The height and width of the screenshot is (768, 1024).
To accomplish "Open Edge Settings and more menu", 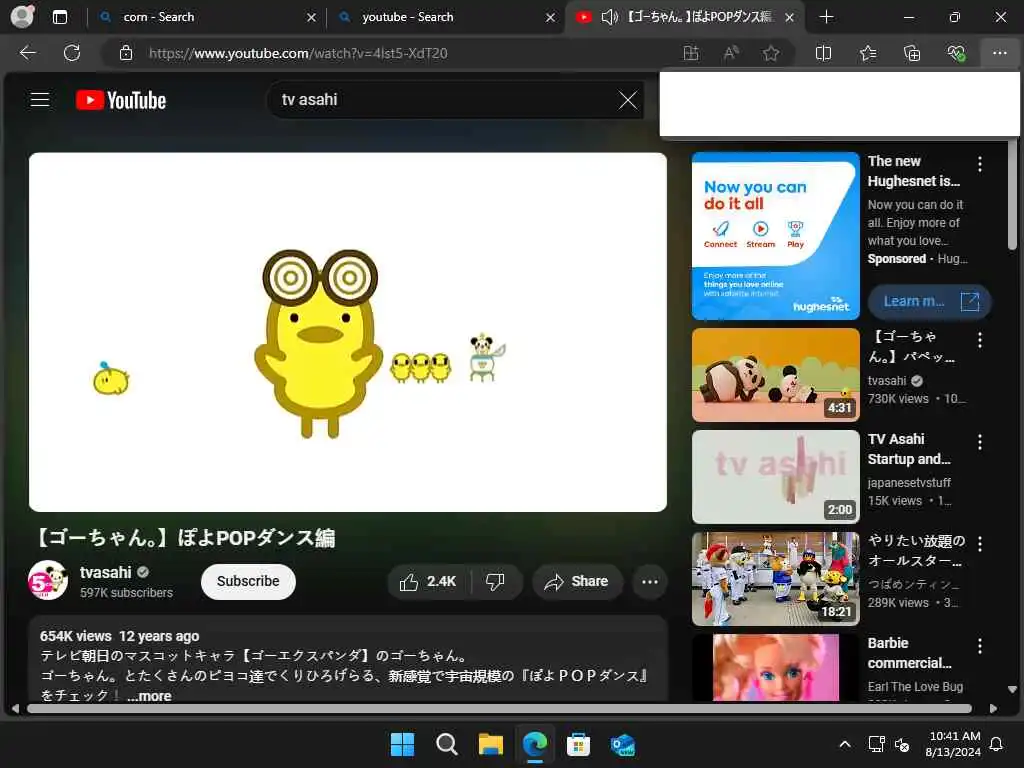I will point(1000,54).
